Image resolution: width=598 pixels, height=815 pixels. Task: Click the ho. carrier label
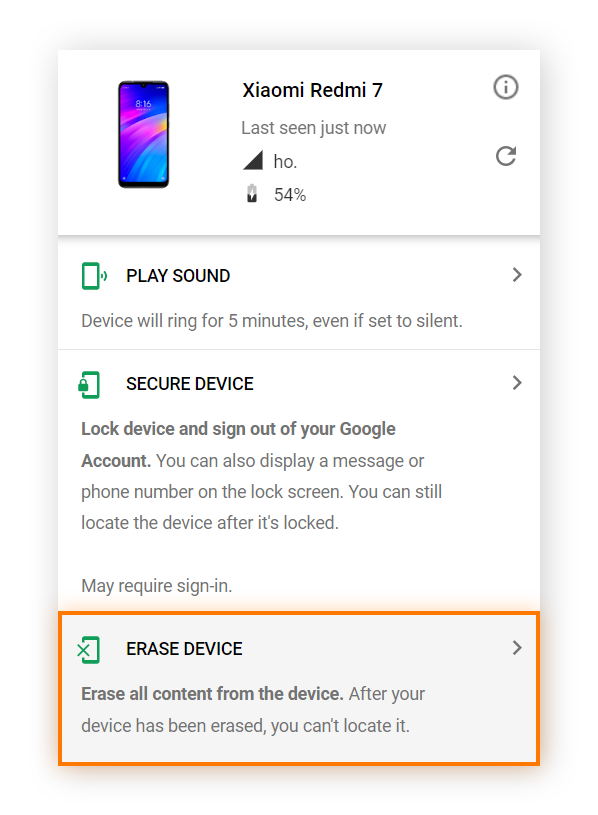tap(285, 160)
